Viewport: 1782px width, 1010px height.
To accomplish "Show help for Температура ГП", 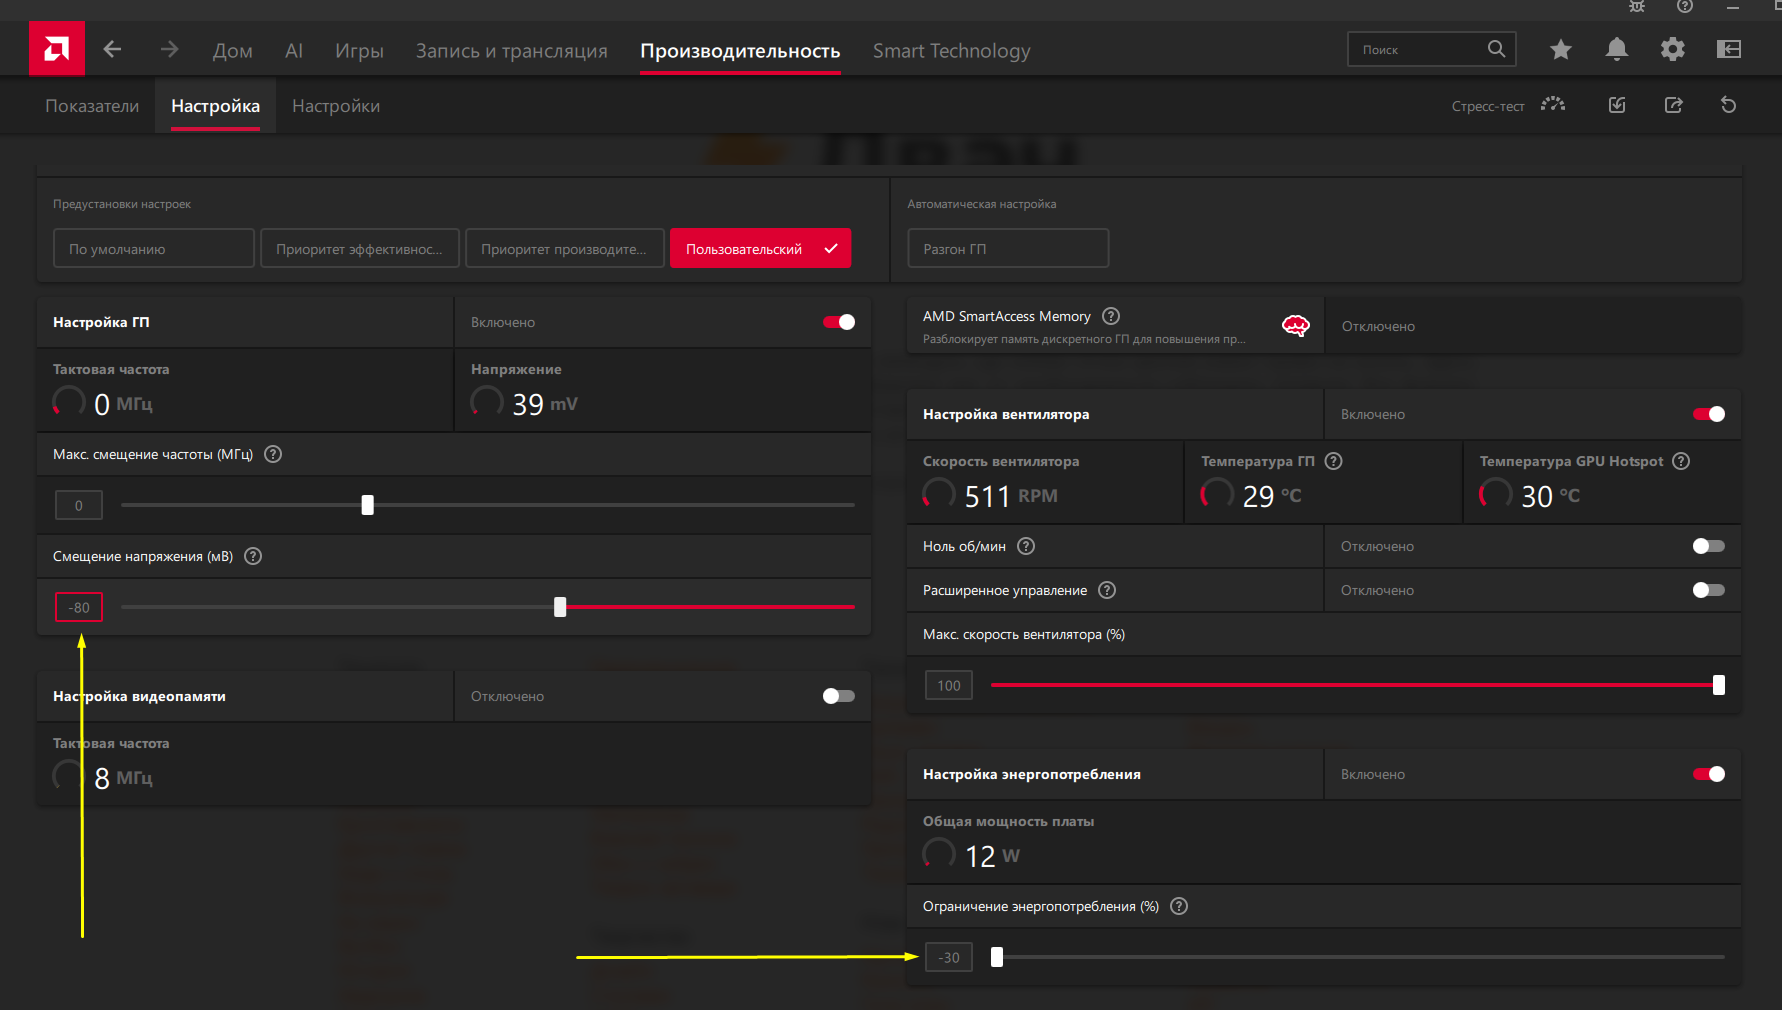I will tap(1334, 461).
